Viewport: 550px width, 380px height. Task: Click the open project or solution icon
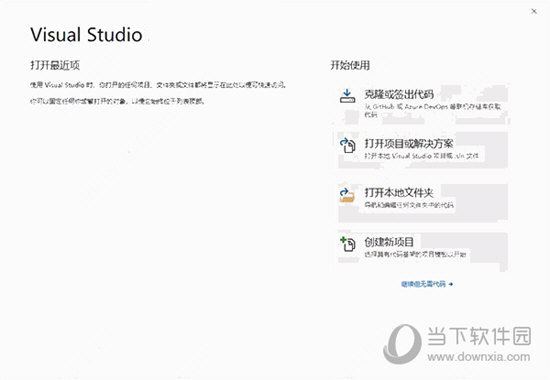pos(348,146)
